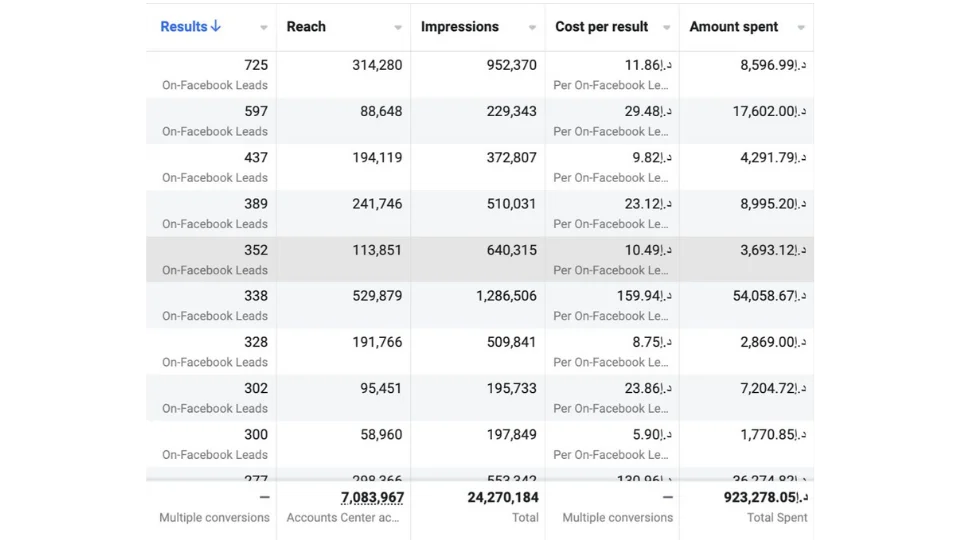The height and width of the screenshot is (540, 960).
Task: Click the reach value 88,648
Action: pyautogui.click(x=381, y=111)
